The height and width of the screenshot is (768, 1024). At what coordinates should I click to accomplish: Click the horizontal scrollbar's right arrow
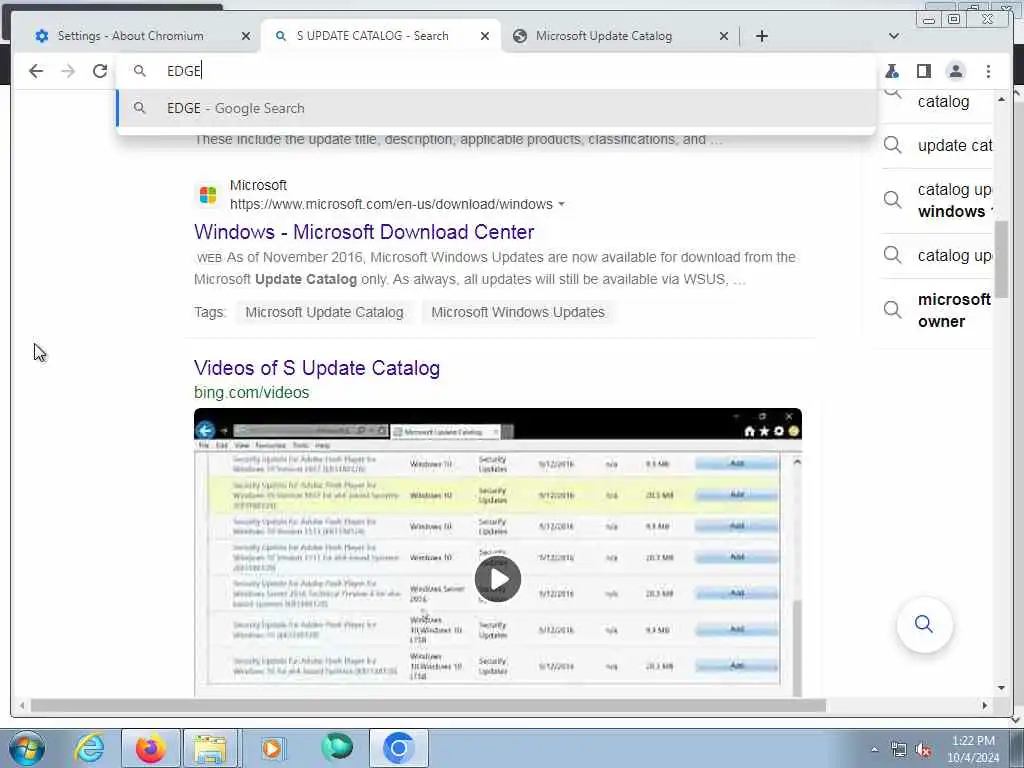click(x=985, y=705)
